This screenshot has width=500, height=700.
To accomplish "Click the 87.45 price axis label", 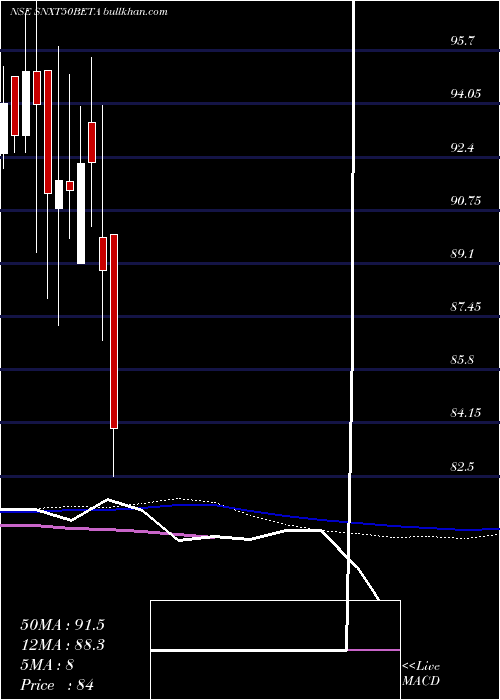I will (466, 307).
